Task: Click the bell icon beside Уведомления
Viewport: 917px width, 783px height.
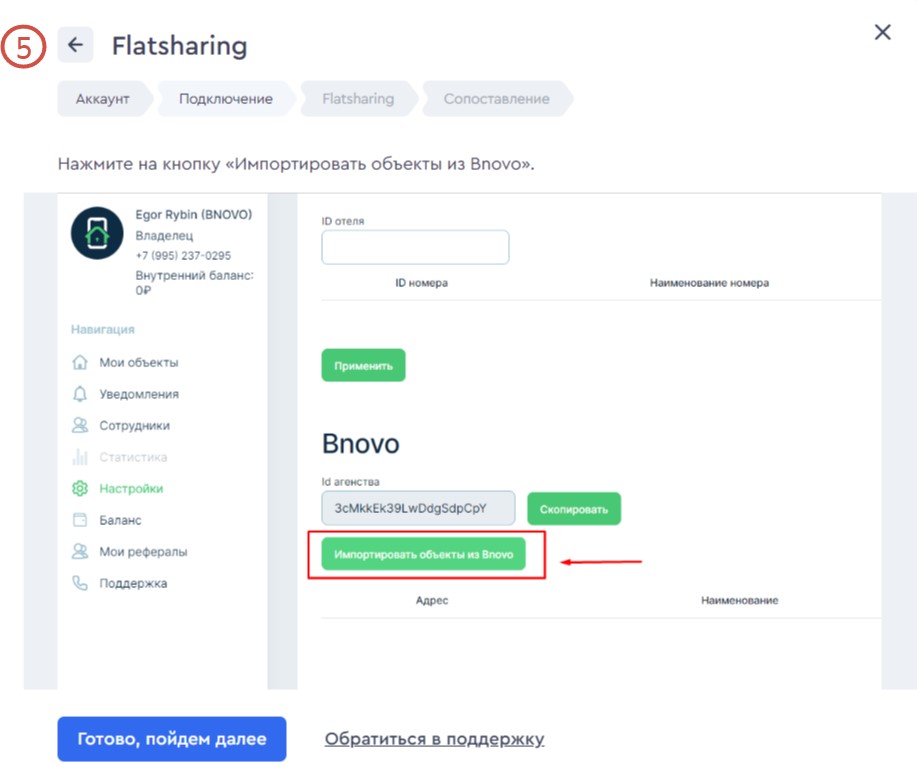Action: 81,394
